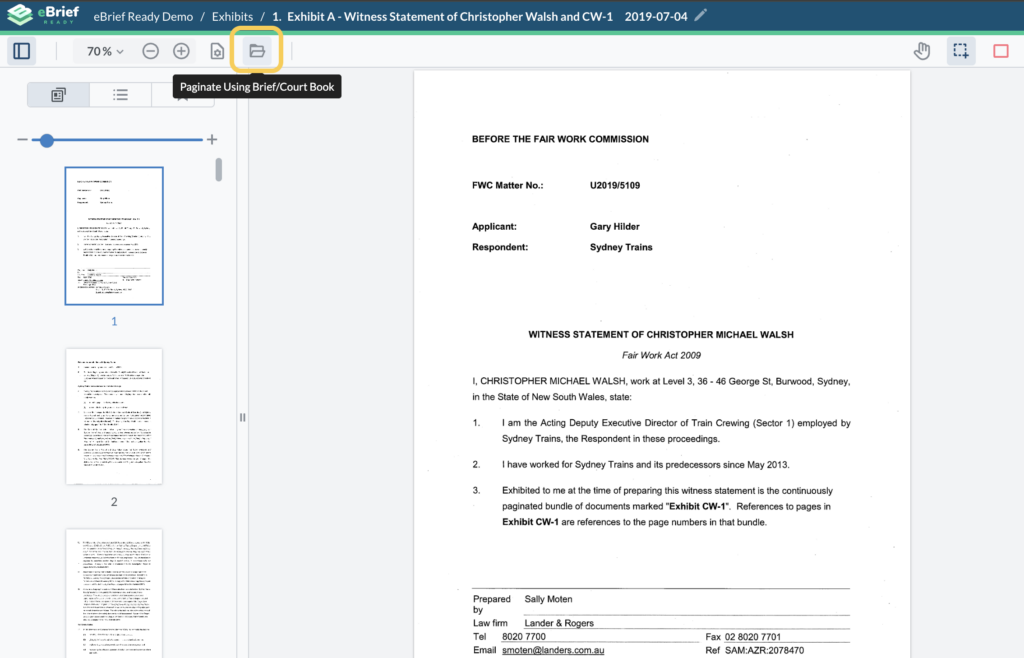The width and height of the screenshot is (1024, 658).
Task: Click applicant name Gary Hilder
Action: 615,227
